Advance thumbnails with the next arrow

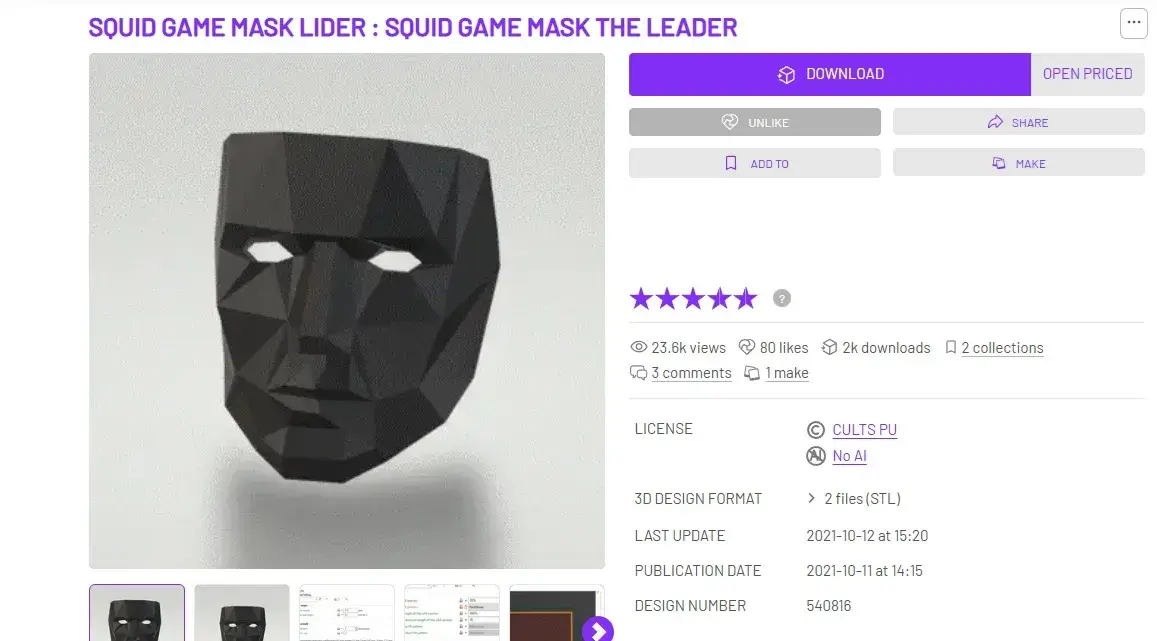pos(597,631)
